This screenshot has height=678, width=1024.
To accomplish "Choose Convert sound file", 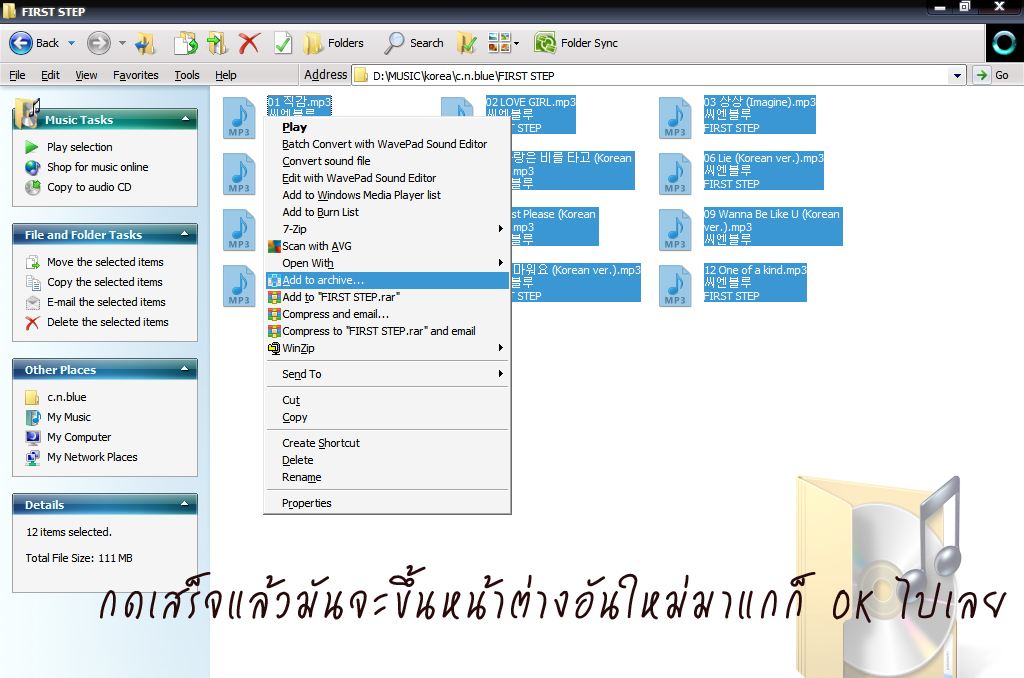I will [x=387, y=161].
